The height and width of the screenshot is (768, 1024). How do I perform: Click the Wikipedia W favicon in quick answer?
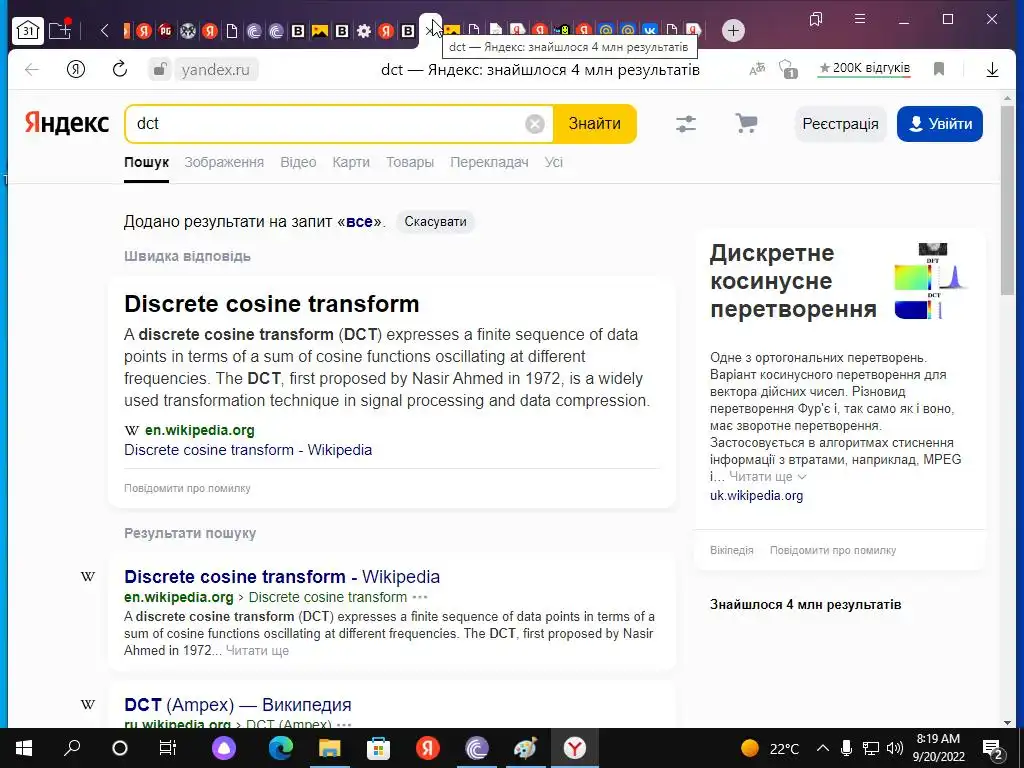[x=131, y=430]
